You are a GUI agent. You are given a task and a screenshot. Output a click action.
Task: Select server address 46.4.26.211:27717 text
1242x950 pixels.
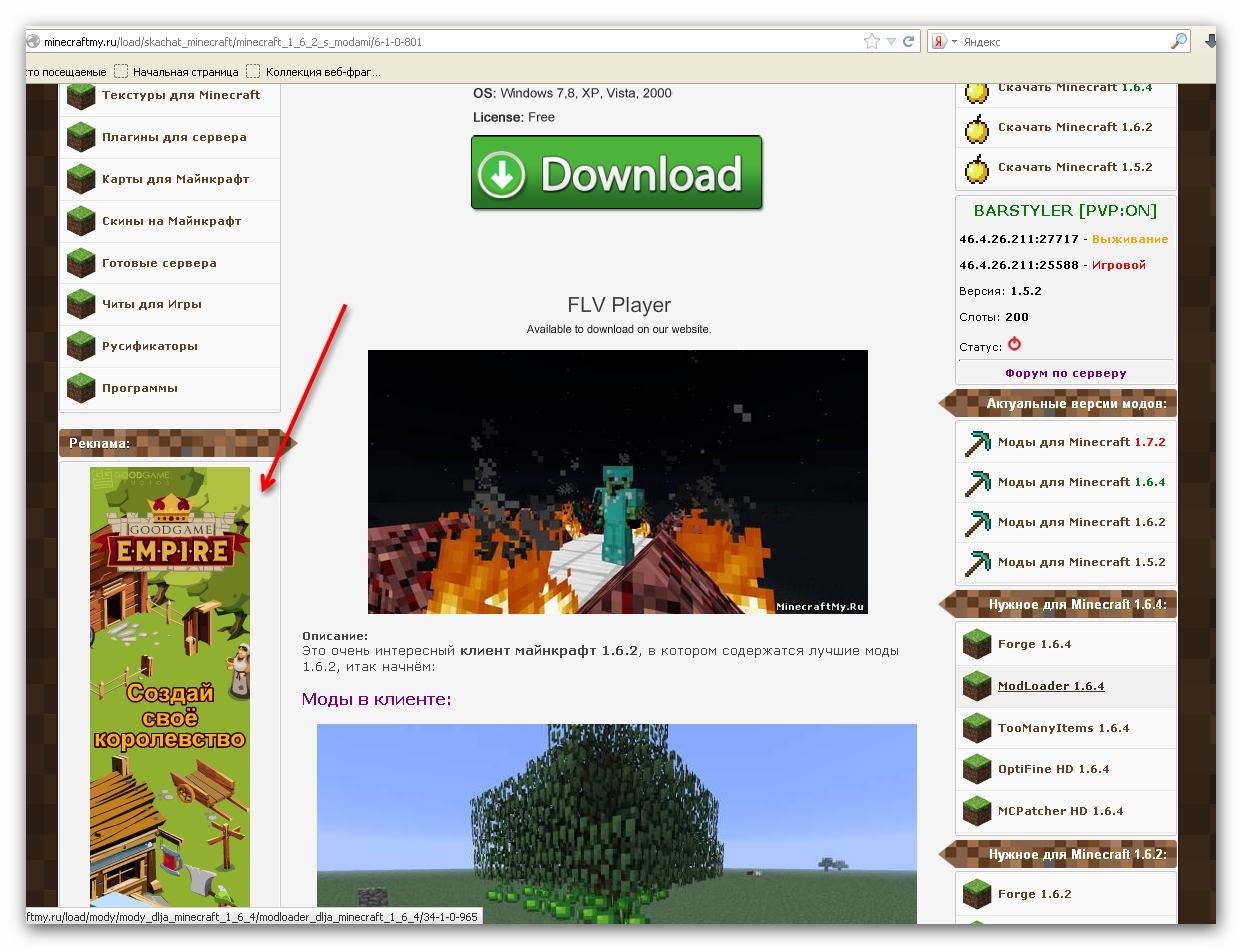1019,239
